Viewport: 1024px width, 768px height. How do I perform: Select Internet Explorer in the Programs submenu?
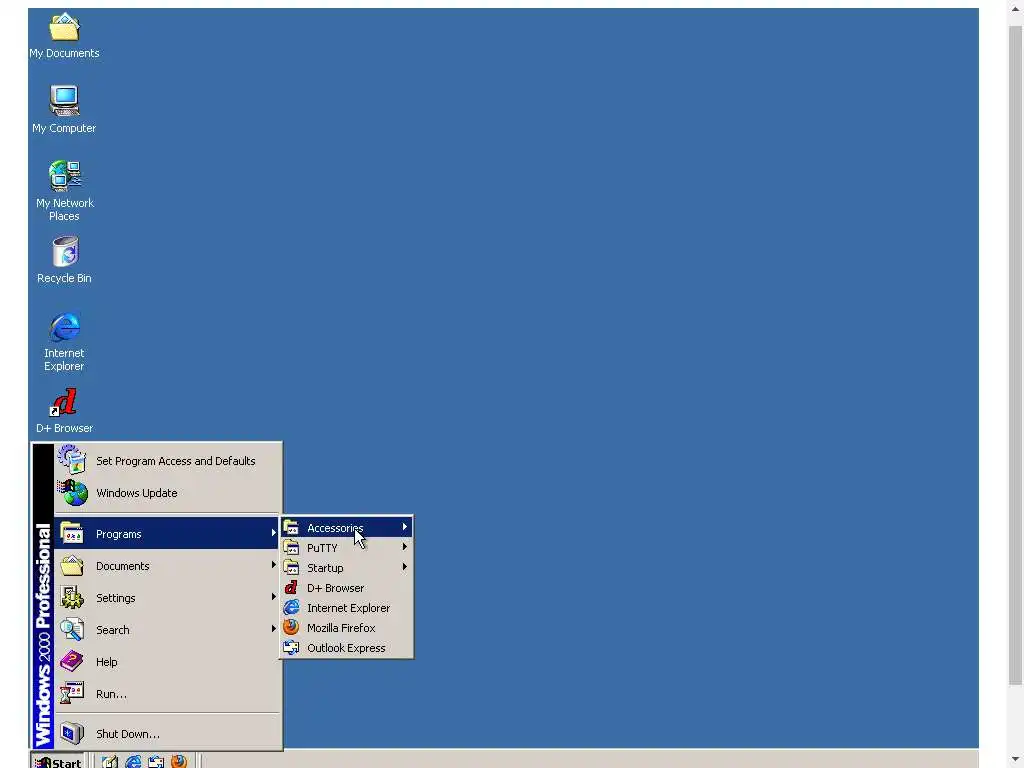pyautogui.click(x=346, y=608)
